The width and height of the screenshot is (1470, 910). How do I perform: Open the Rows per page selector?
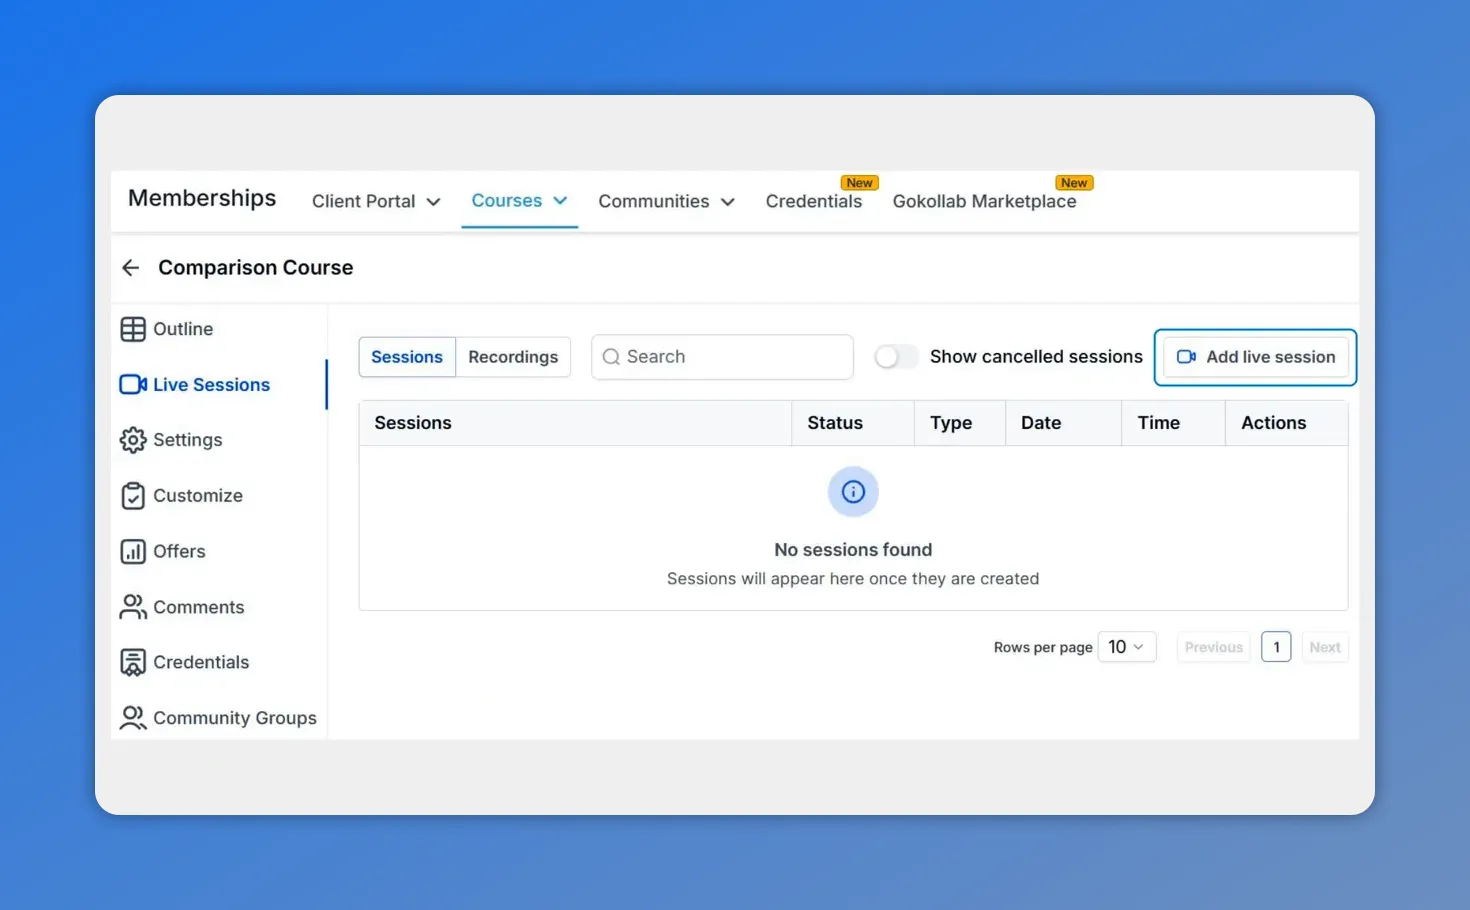click(1126, 647)
